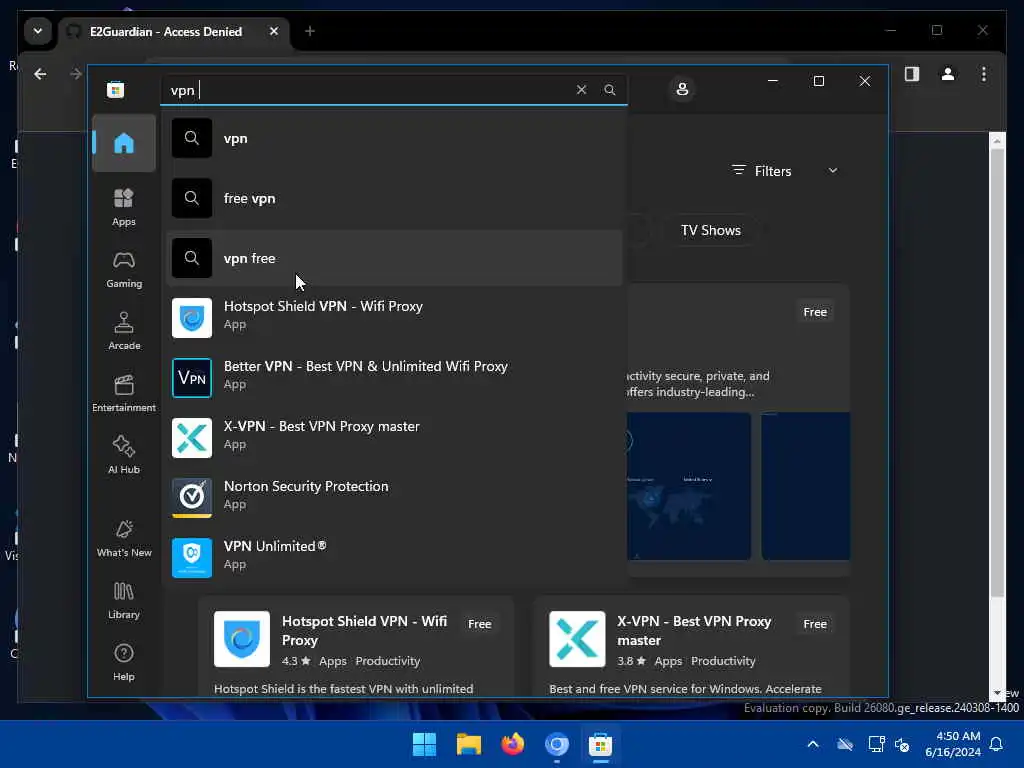Choose Norton Security Protection suggestion
Viewport: 1024px width, 768px height.
pyautogui.click(x=394, y=498)
